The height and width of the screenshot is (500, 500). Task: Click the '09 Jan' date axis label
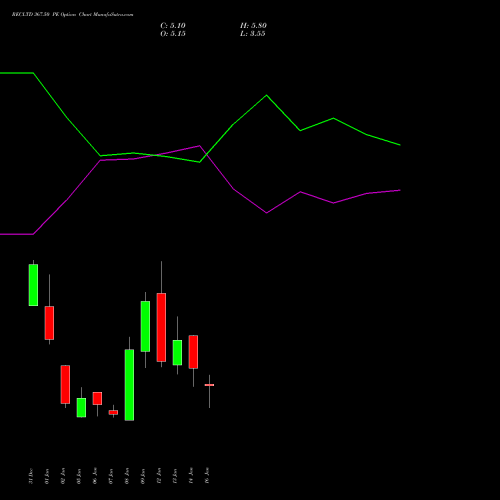[143, 476]
